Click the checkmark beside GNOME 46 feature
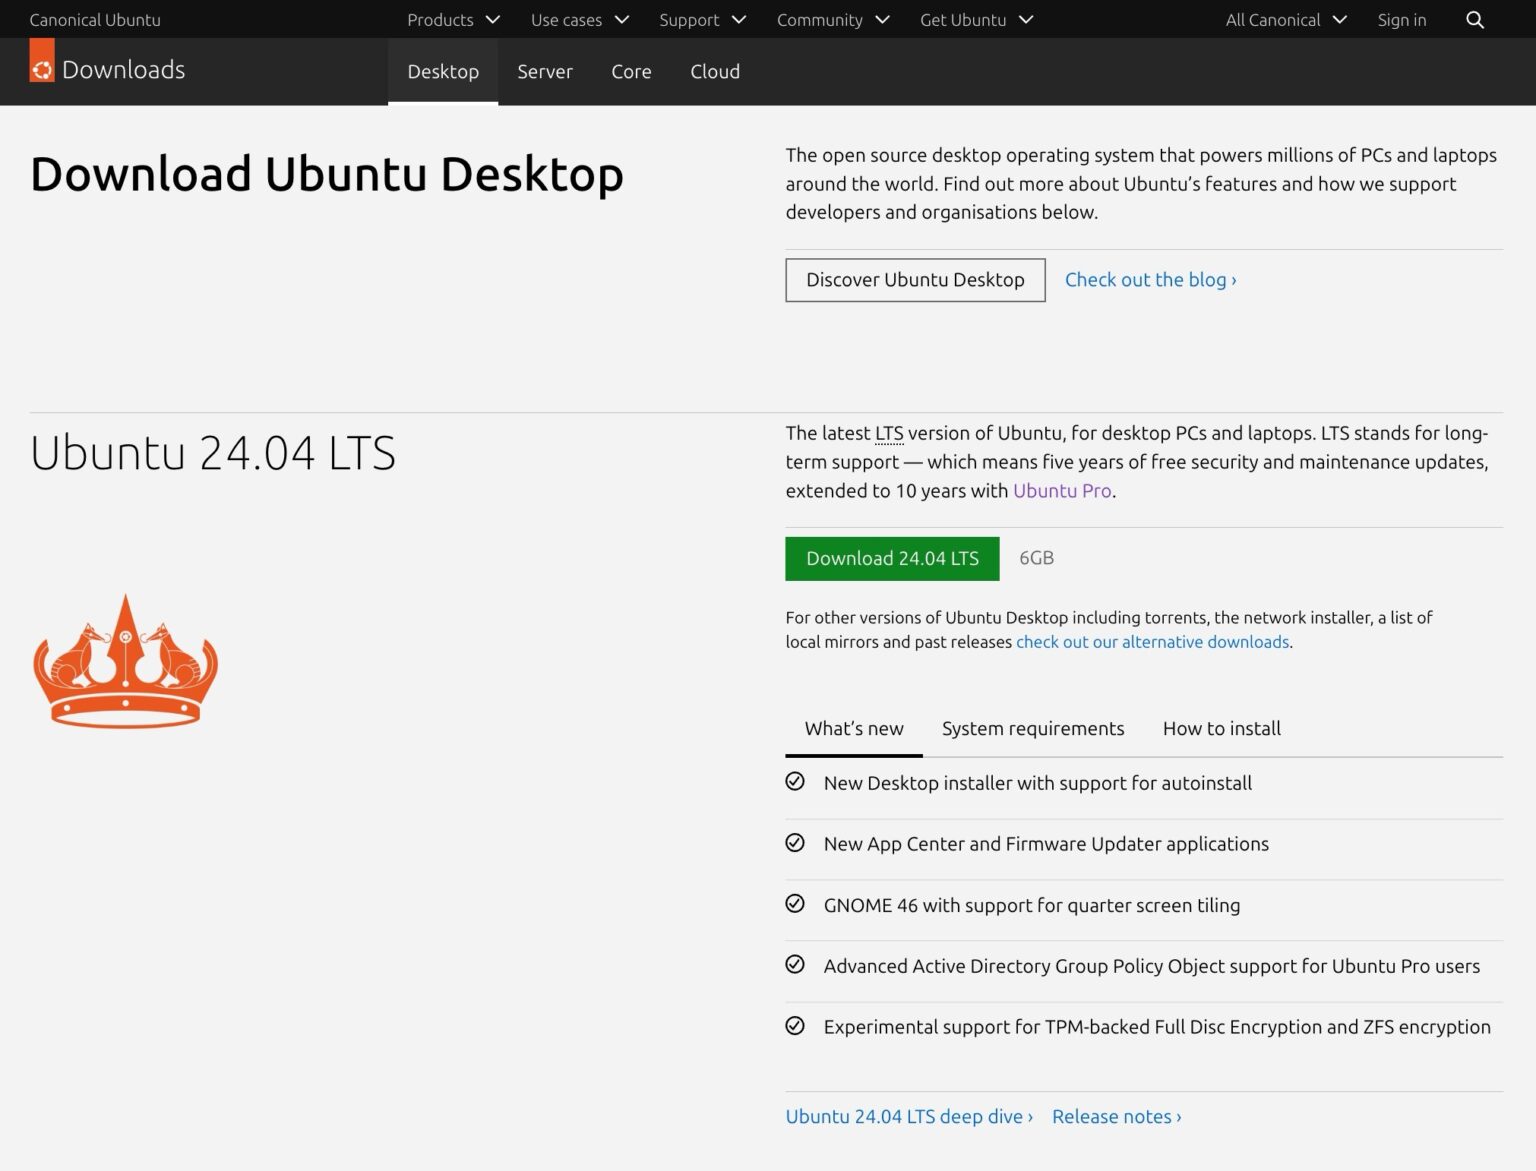The height and width of the screenshot is (1171, 1536). coord(795,904)
